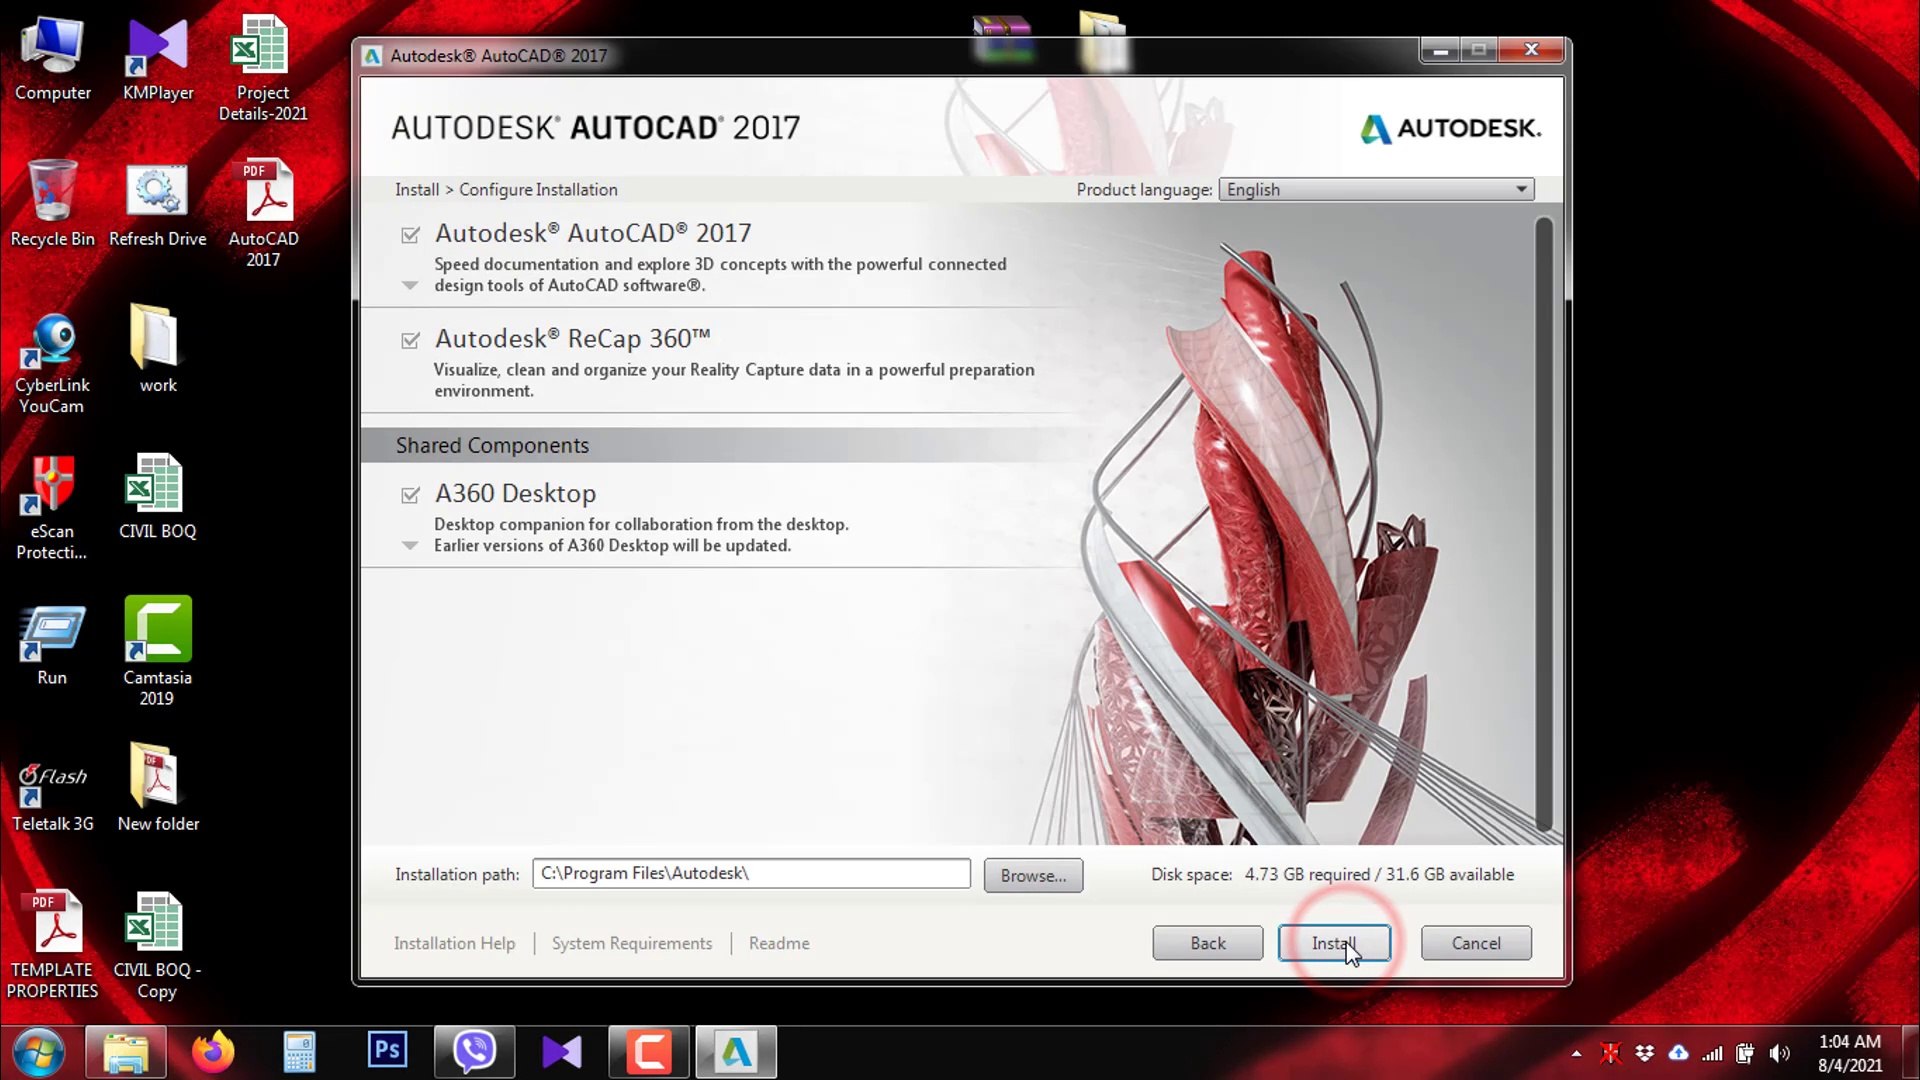Open the Product language dropdown
The width and height of the screenshot is (1920, 1080).
1376,189
